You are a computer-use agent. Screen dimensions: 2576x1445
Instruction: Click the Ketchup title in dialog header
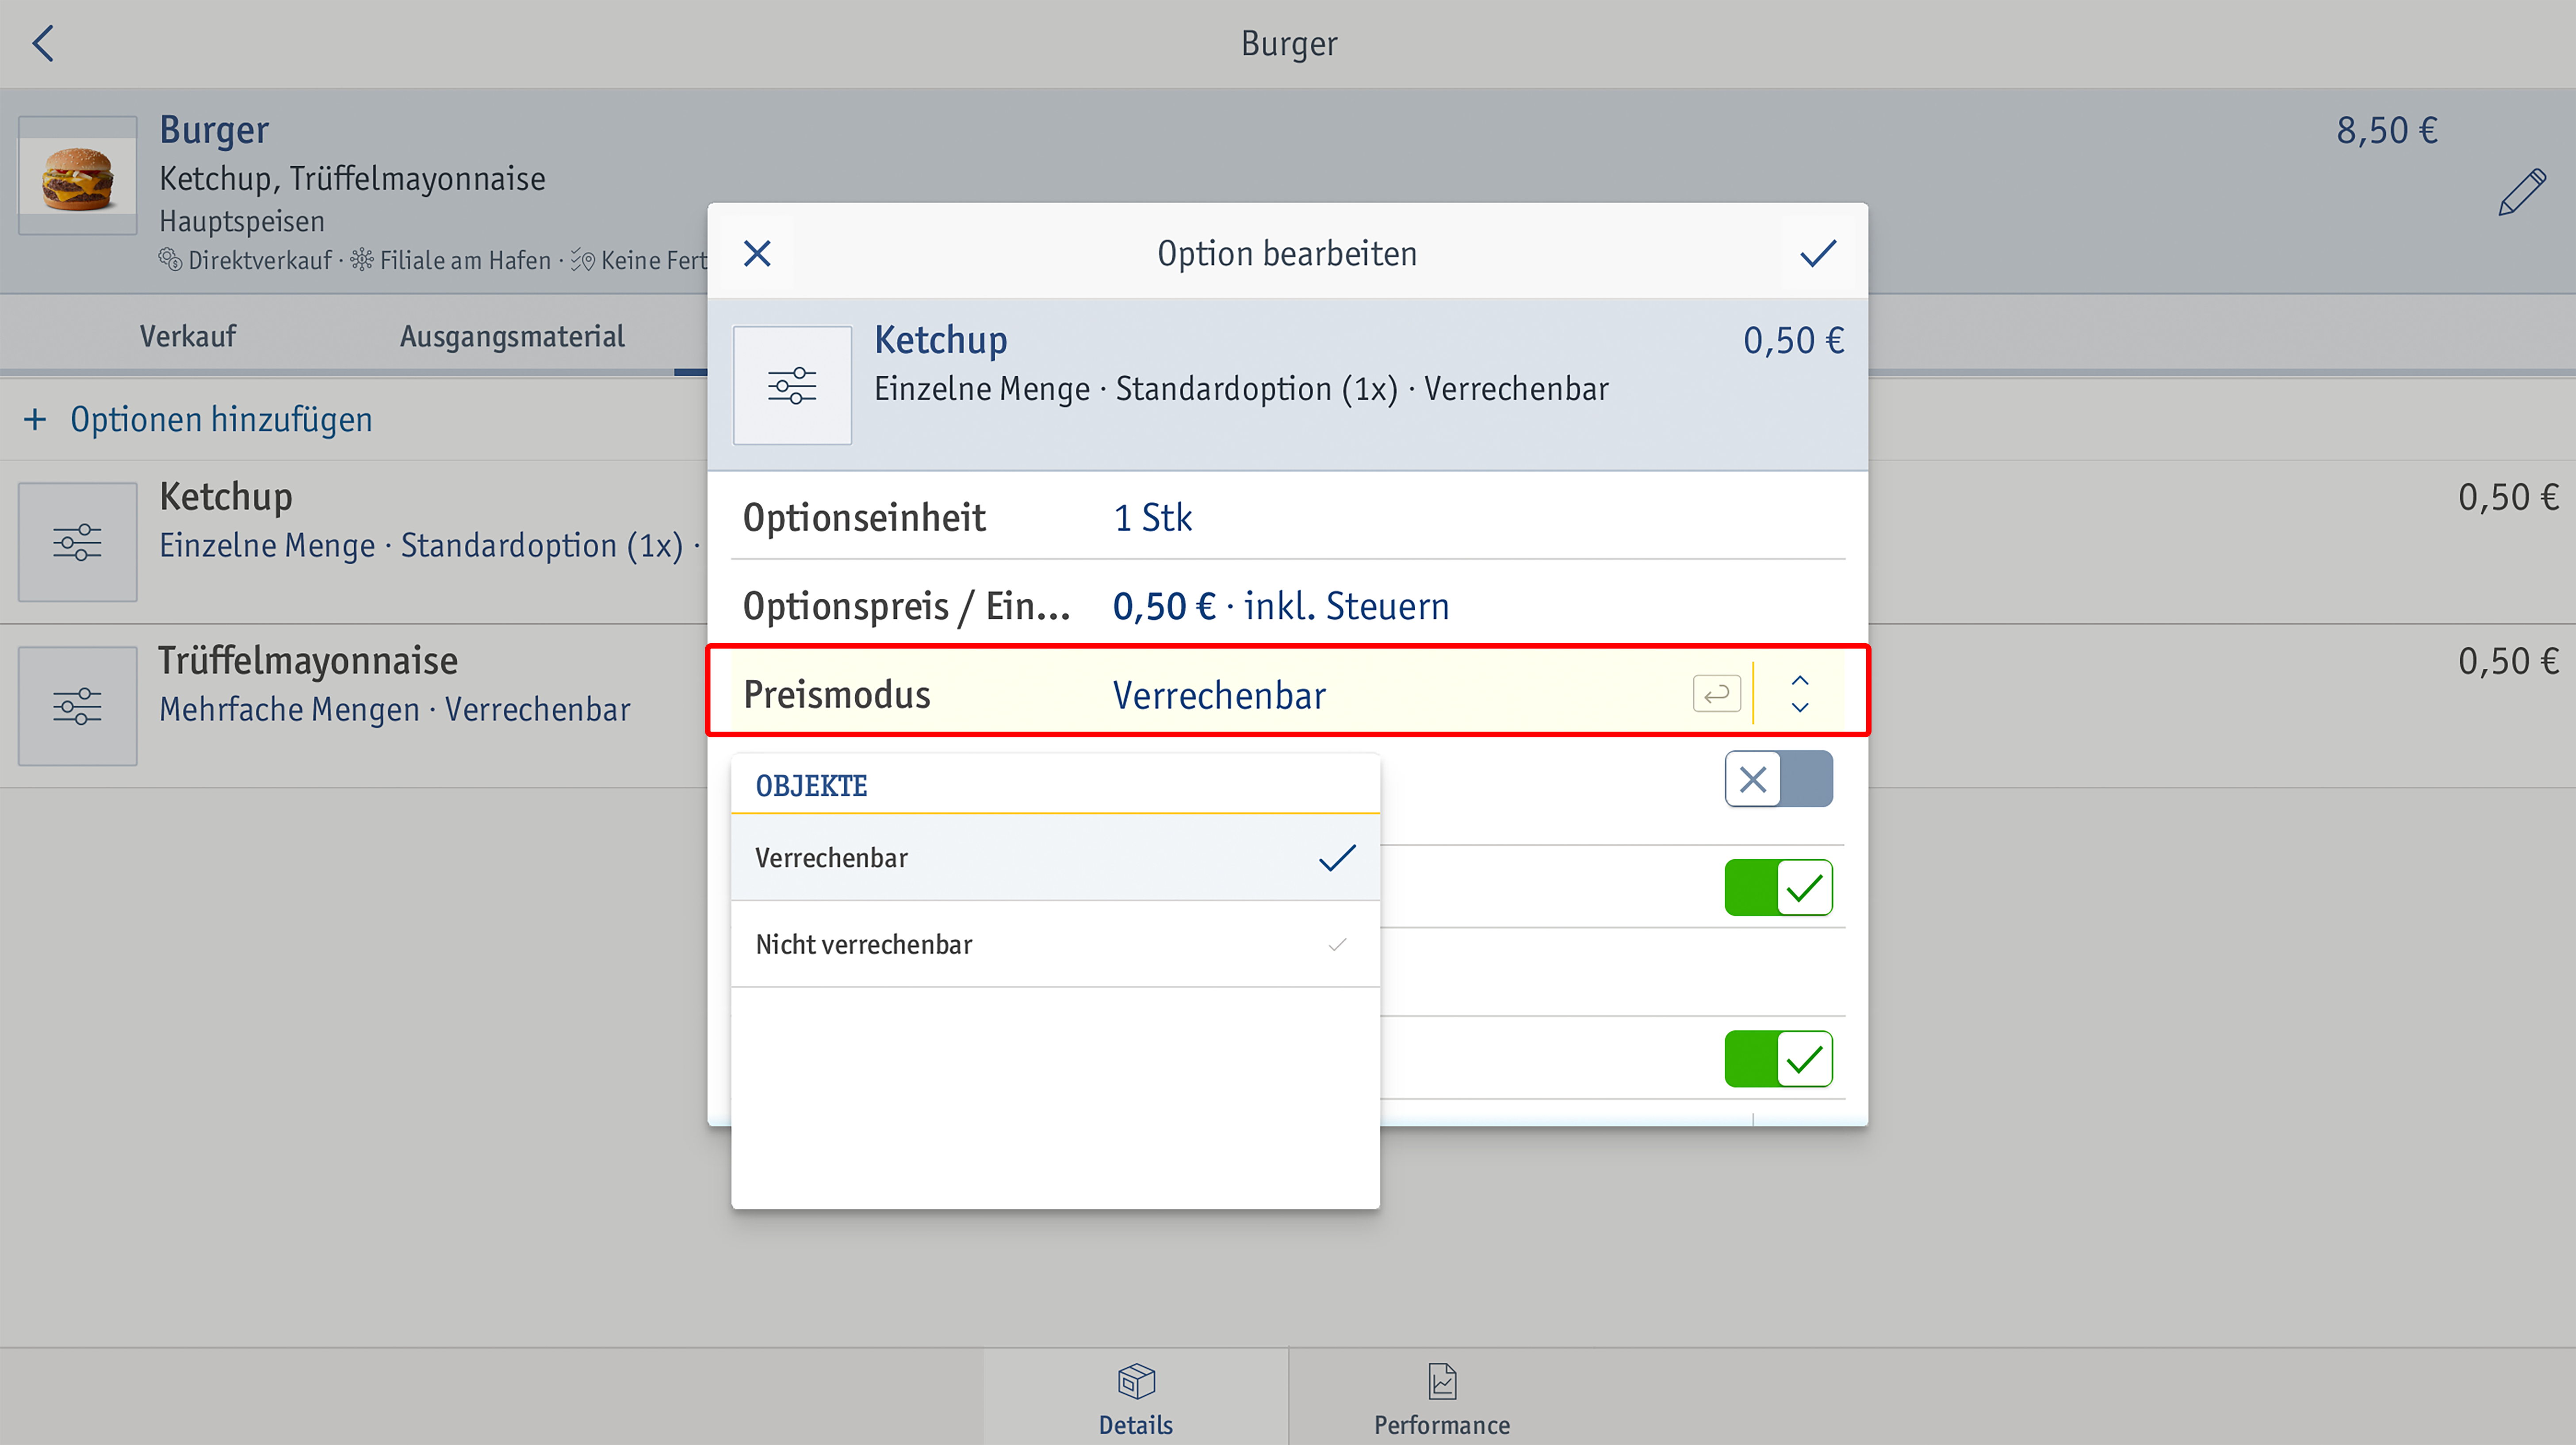pos(940,340)
